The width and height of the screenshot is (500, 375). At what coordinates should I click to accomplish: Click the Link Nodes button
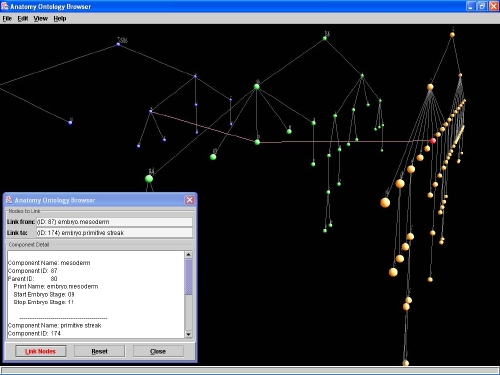(40, 351)
